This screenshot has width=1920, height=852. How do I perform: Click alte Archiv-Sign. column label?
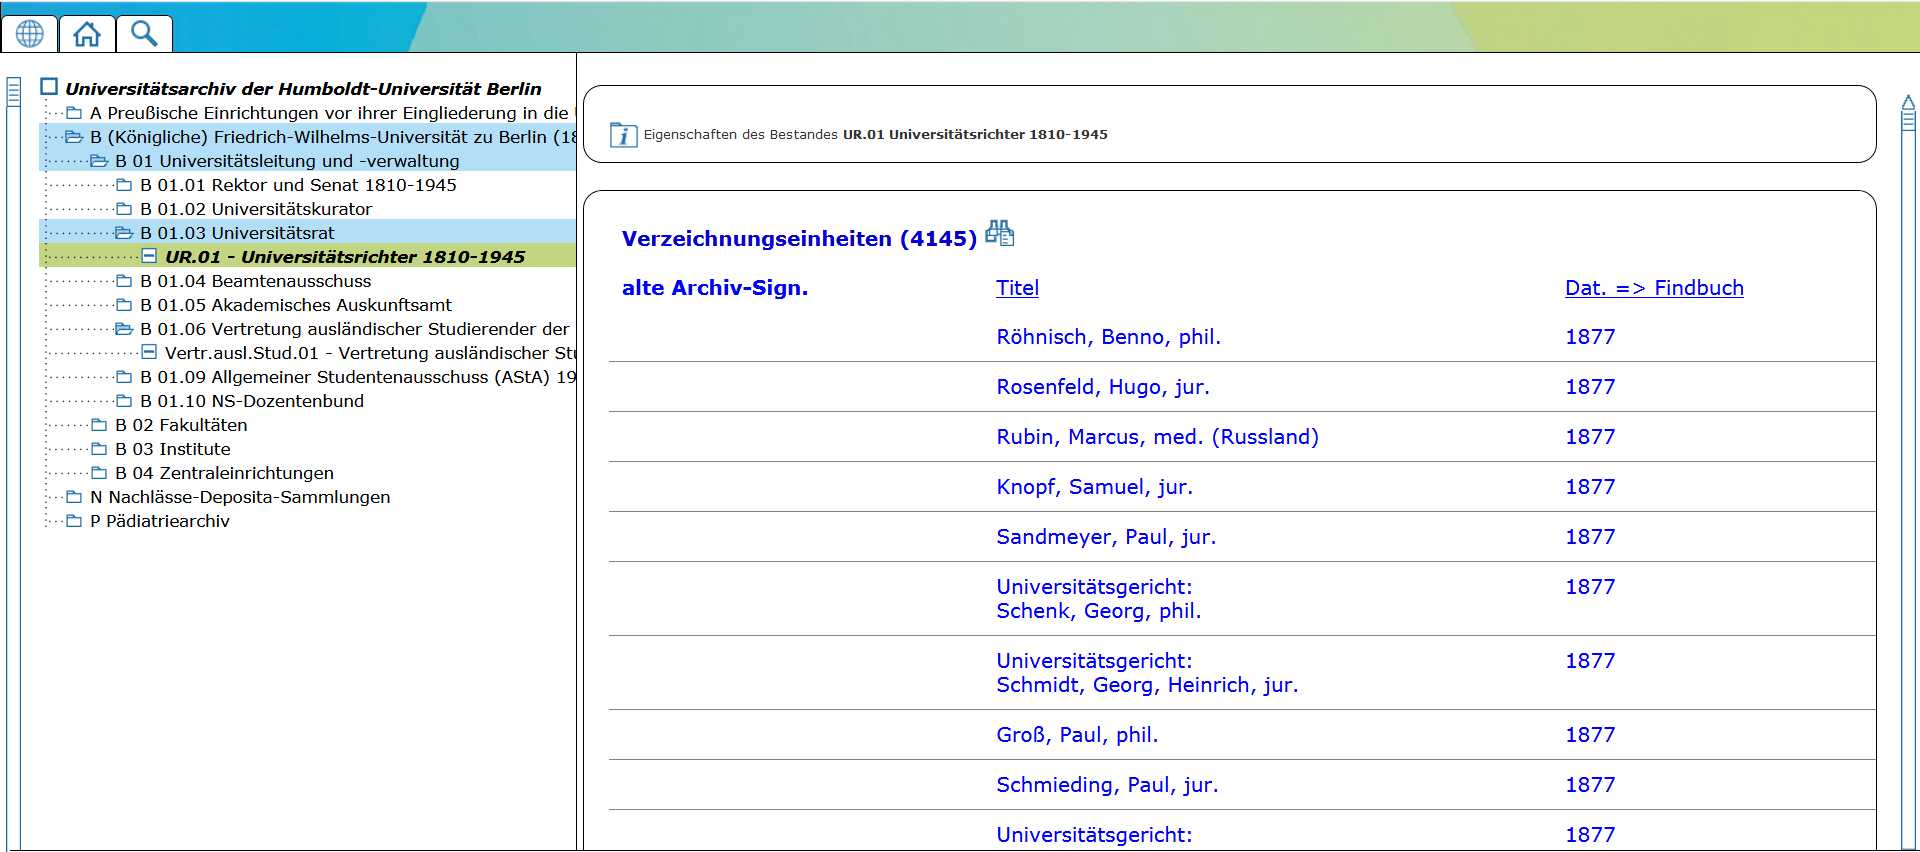(715, 288)
